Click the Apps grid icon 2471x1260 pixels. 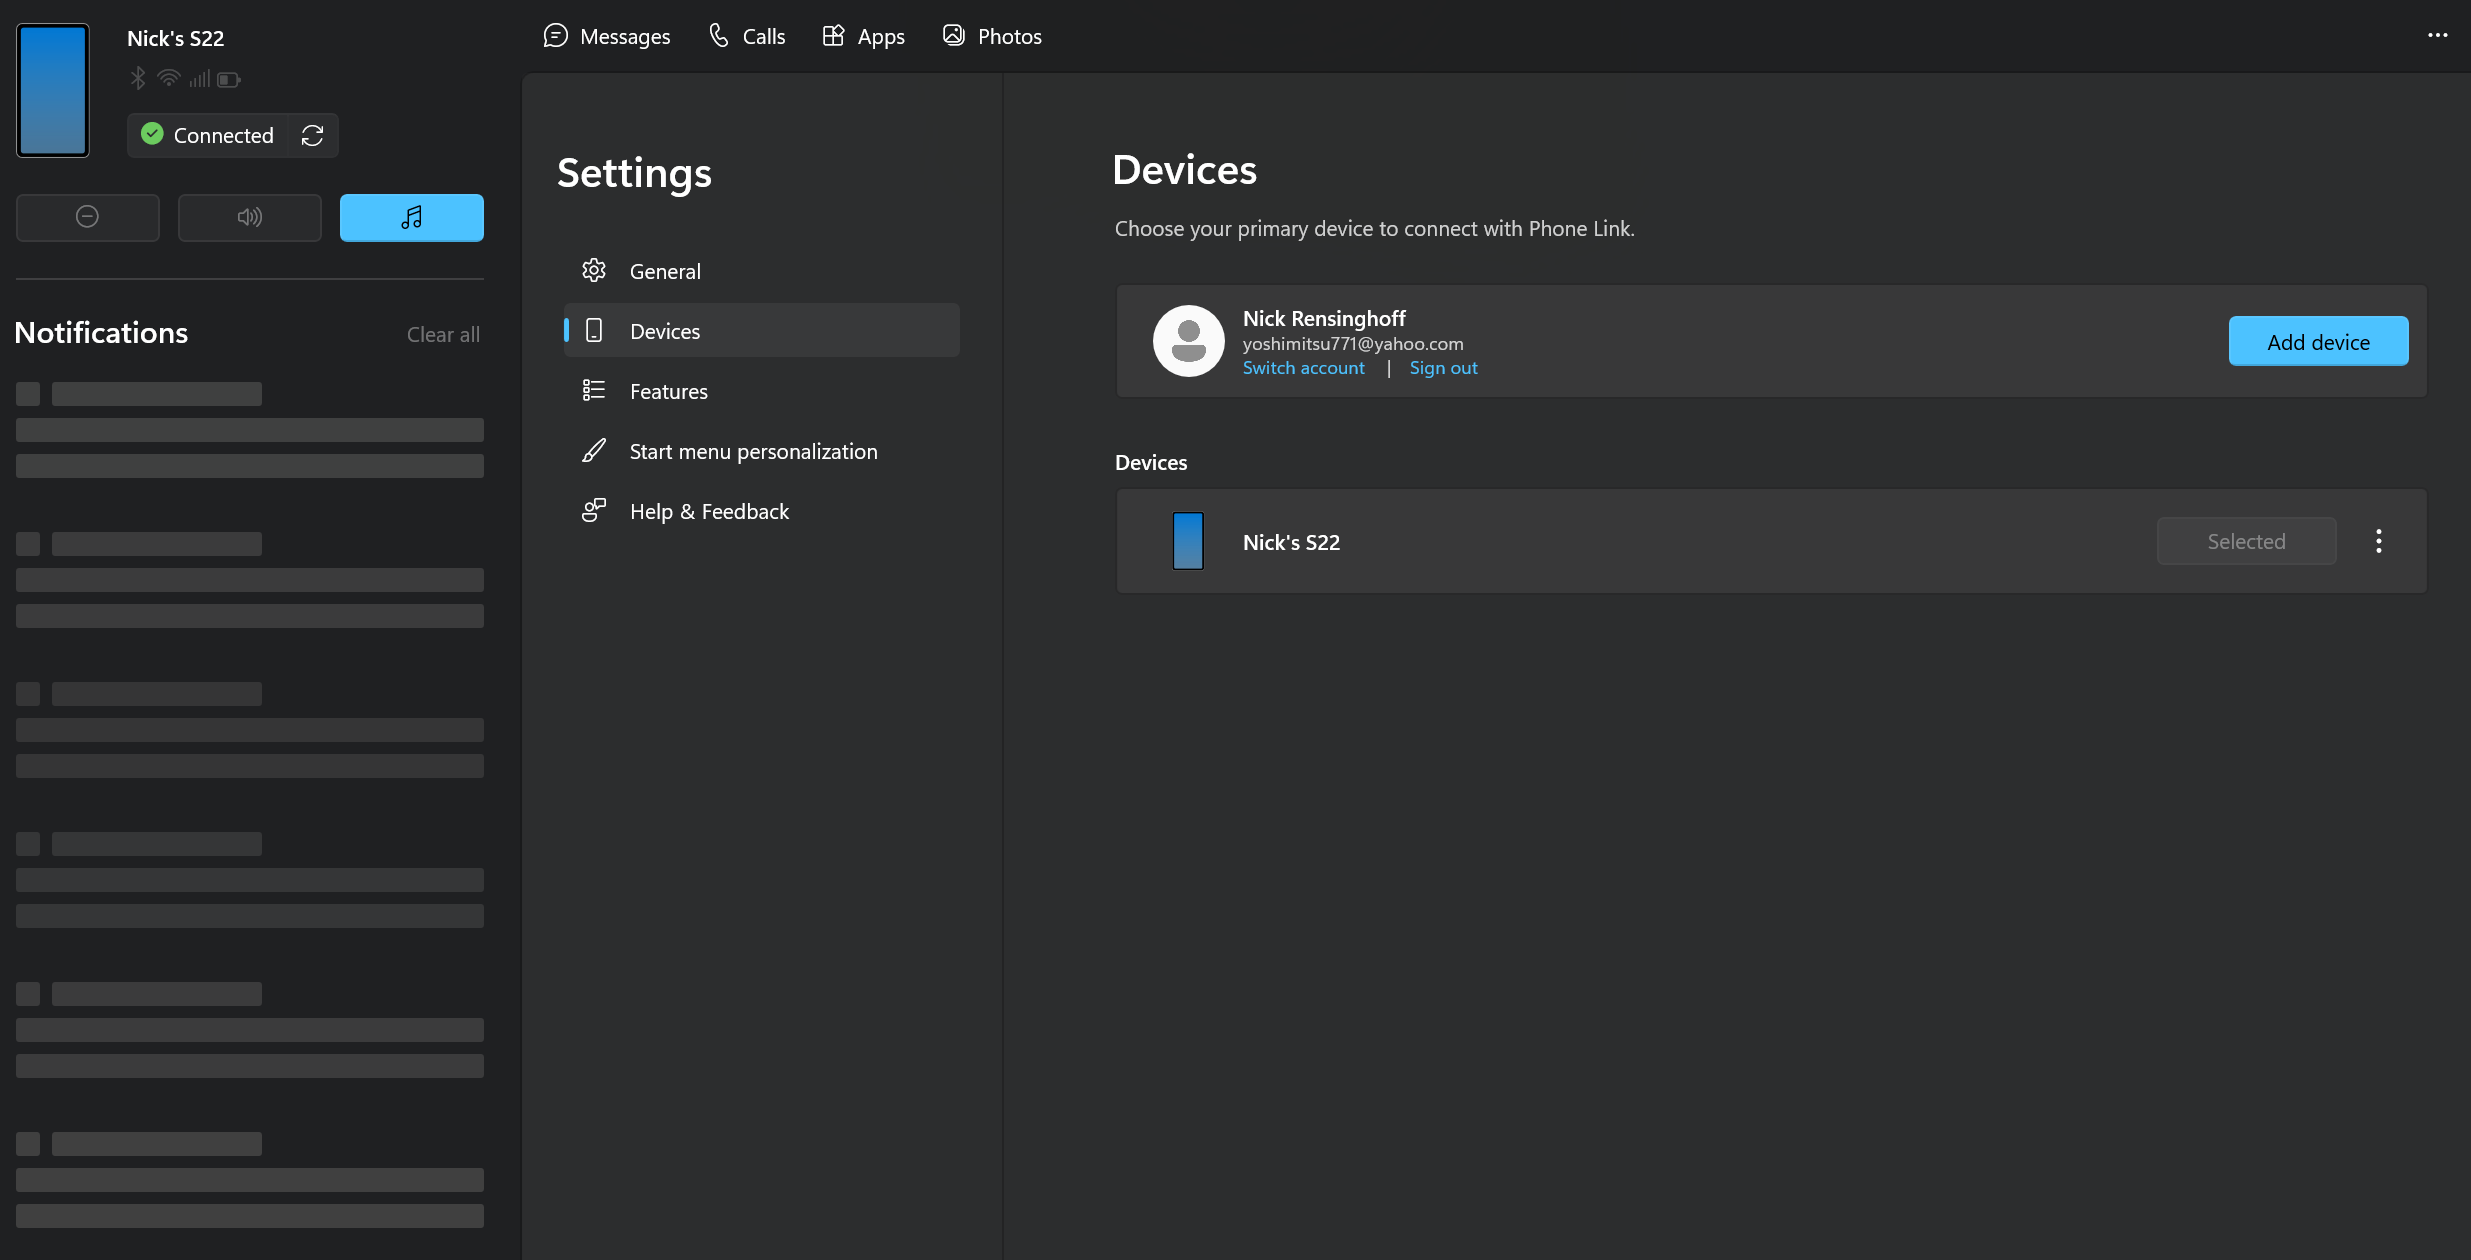point(833,37)
